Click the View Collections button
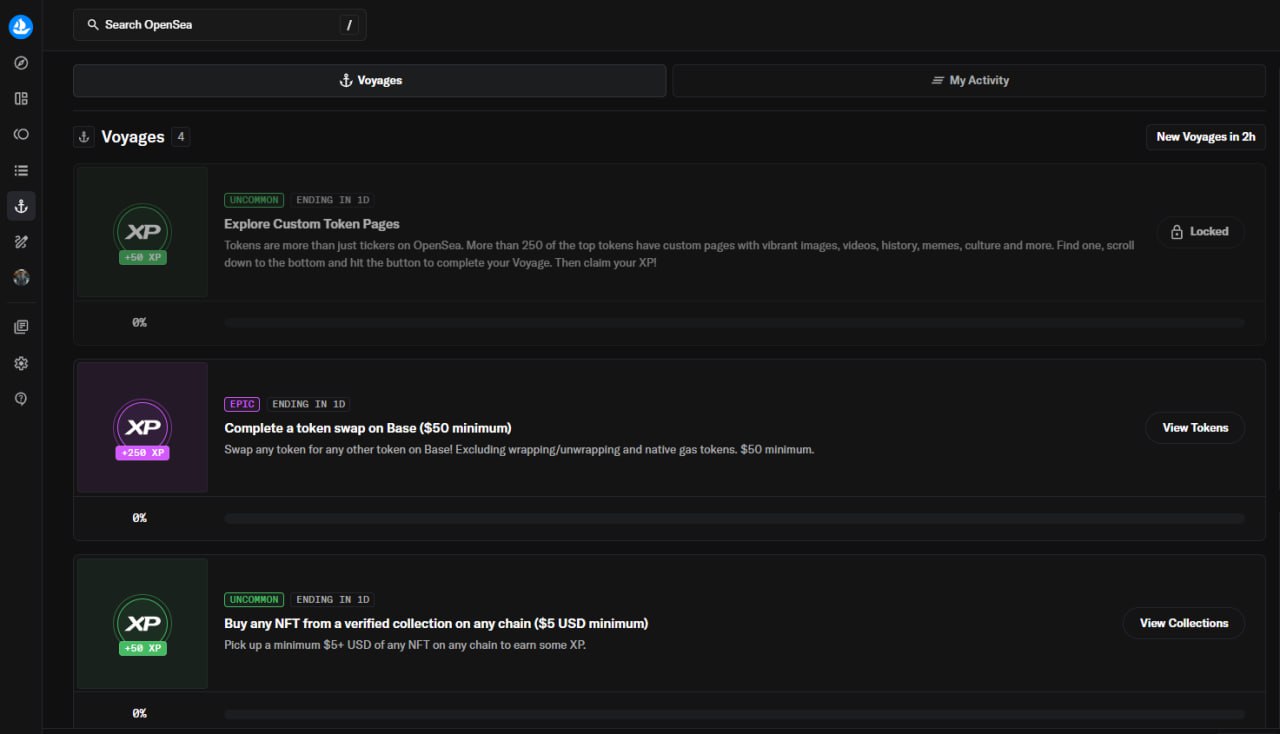This screenshot has height=734, width=1280. pyautogui.click(x=1184, y=623)
